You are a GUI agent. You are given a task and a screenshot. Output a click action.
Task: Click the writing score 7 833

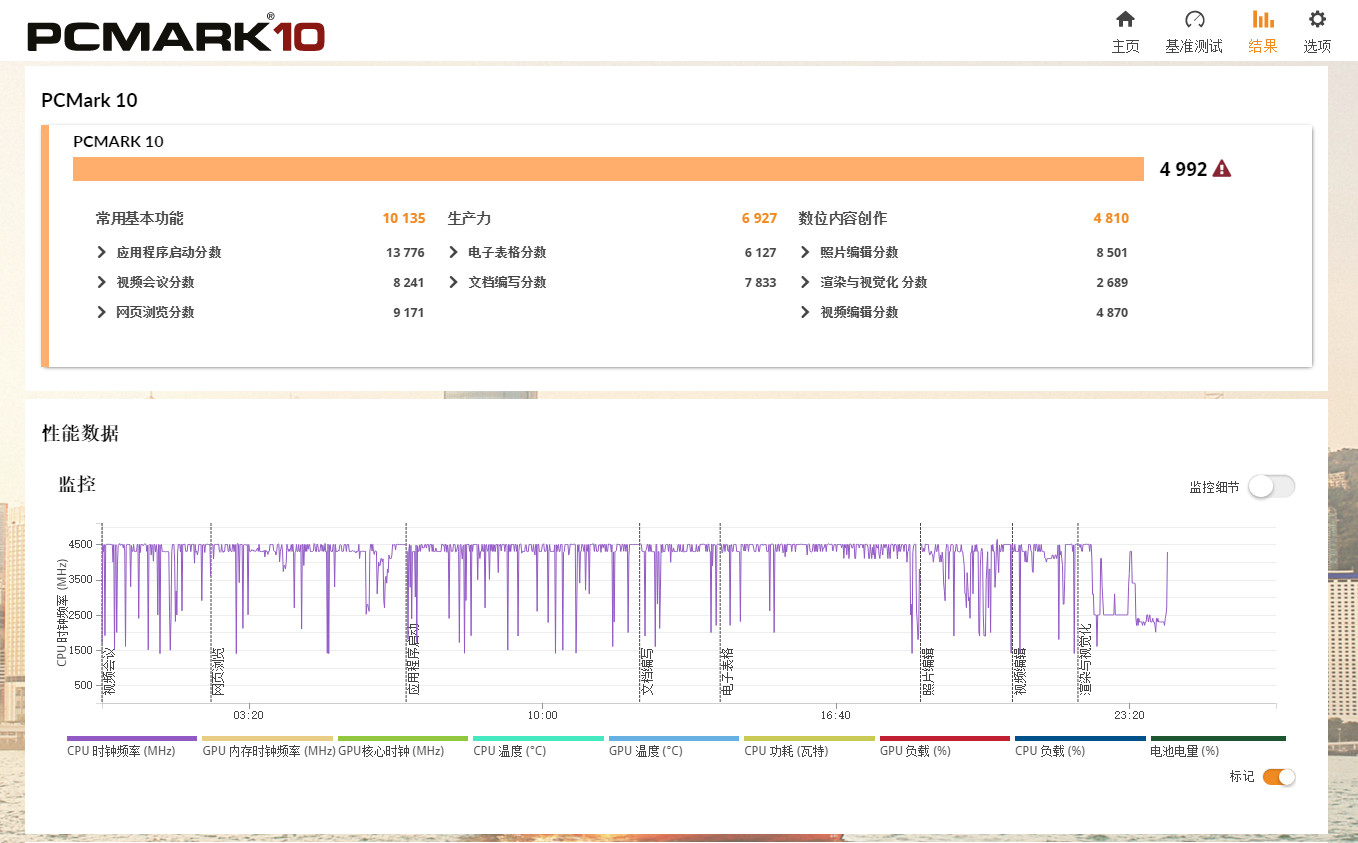click(760, 283)
